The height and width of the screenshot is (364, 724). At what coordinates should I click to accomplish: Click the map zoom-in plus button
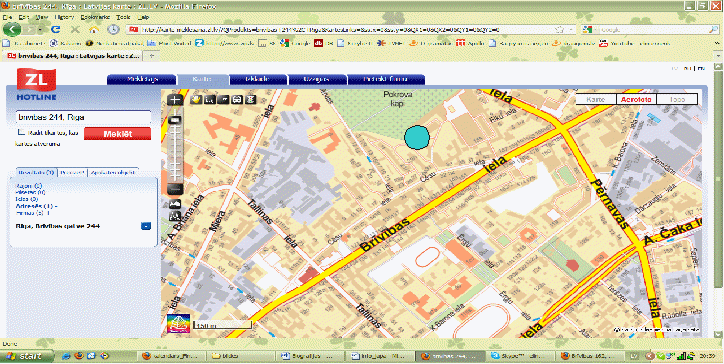pos(175,100)
